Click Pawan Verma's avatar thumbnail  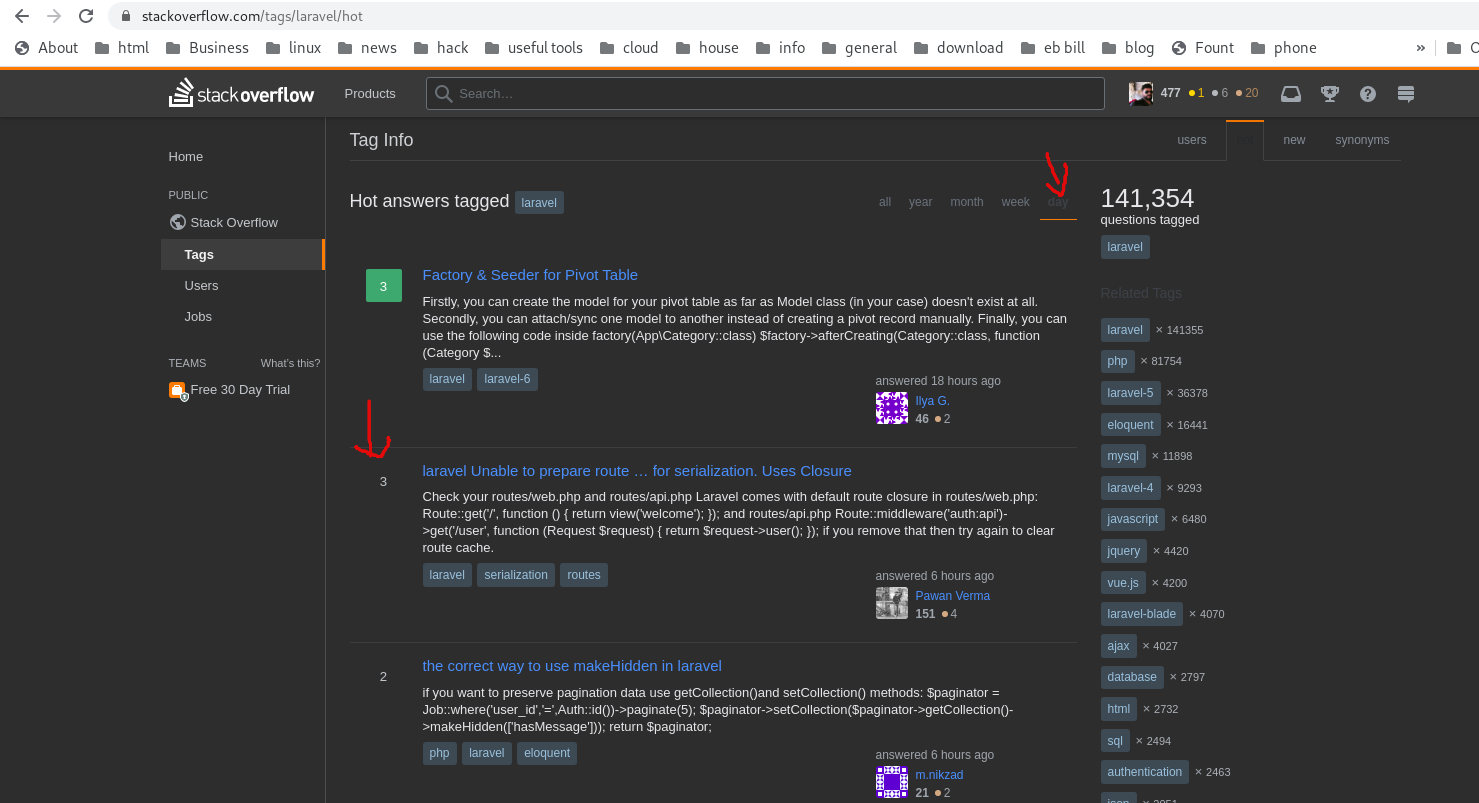coord(892,603)
